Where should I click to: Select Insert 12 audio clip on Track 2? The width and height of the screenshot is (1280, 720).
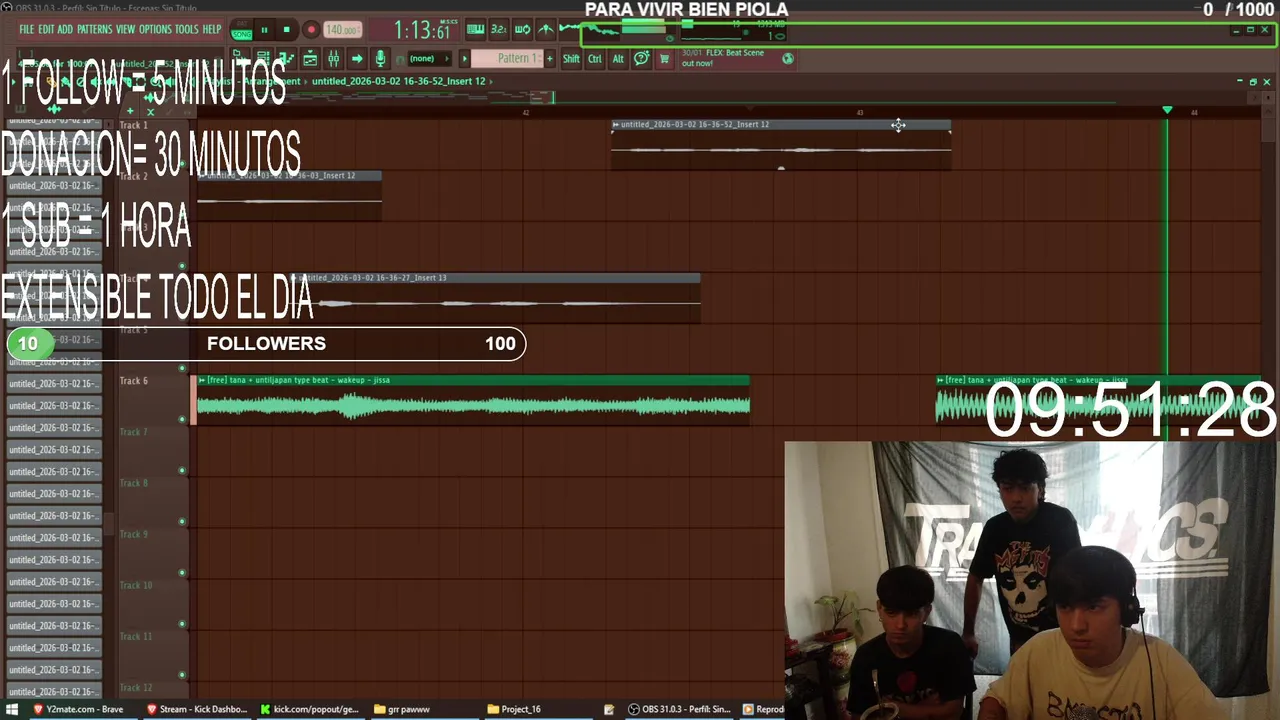289,195
